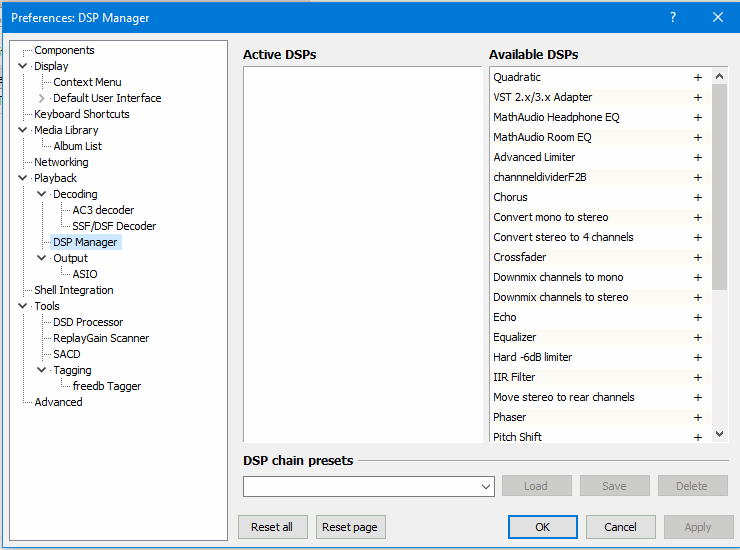Open the help question mark in title bar
The width and height of the screenshot is (740, 550).
pos(673,17)
